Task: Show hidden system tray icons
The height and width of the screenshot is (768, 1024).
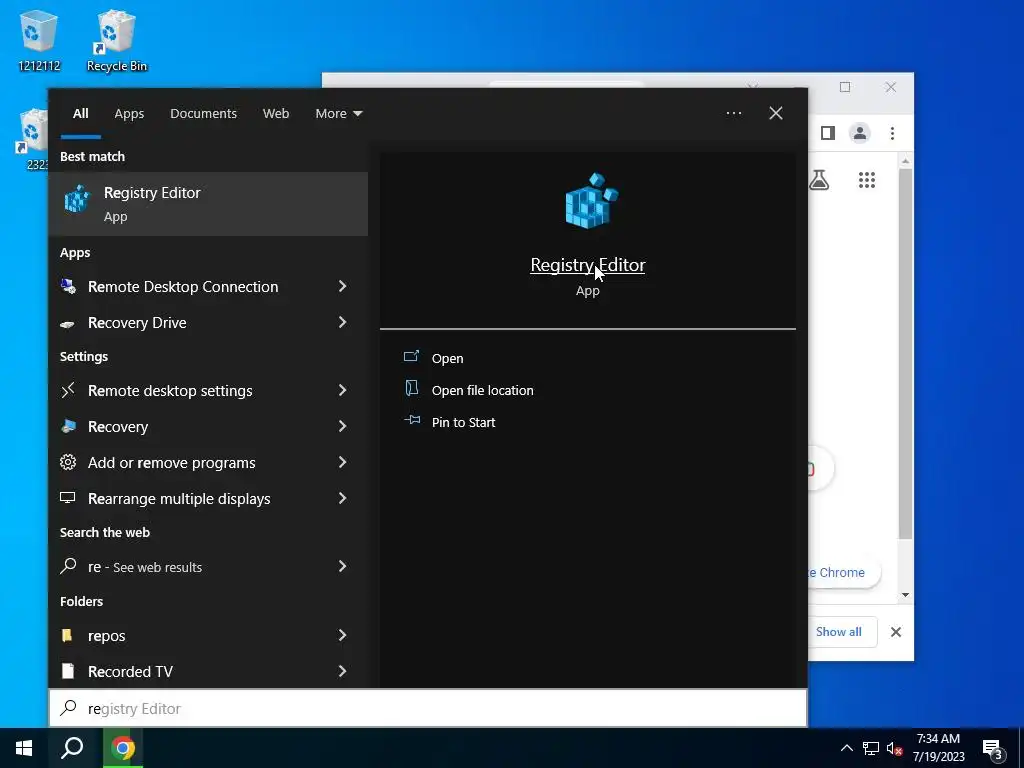Action: (846, 748)
